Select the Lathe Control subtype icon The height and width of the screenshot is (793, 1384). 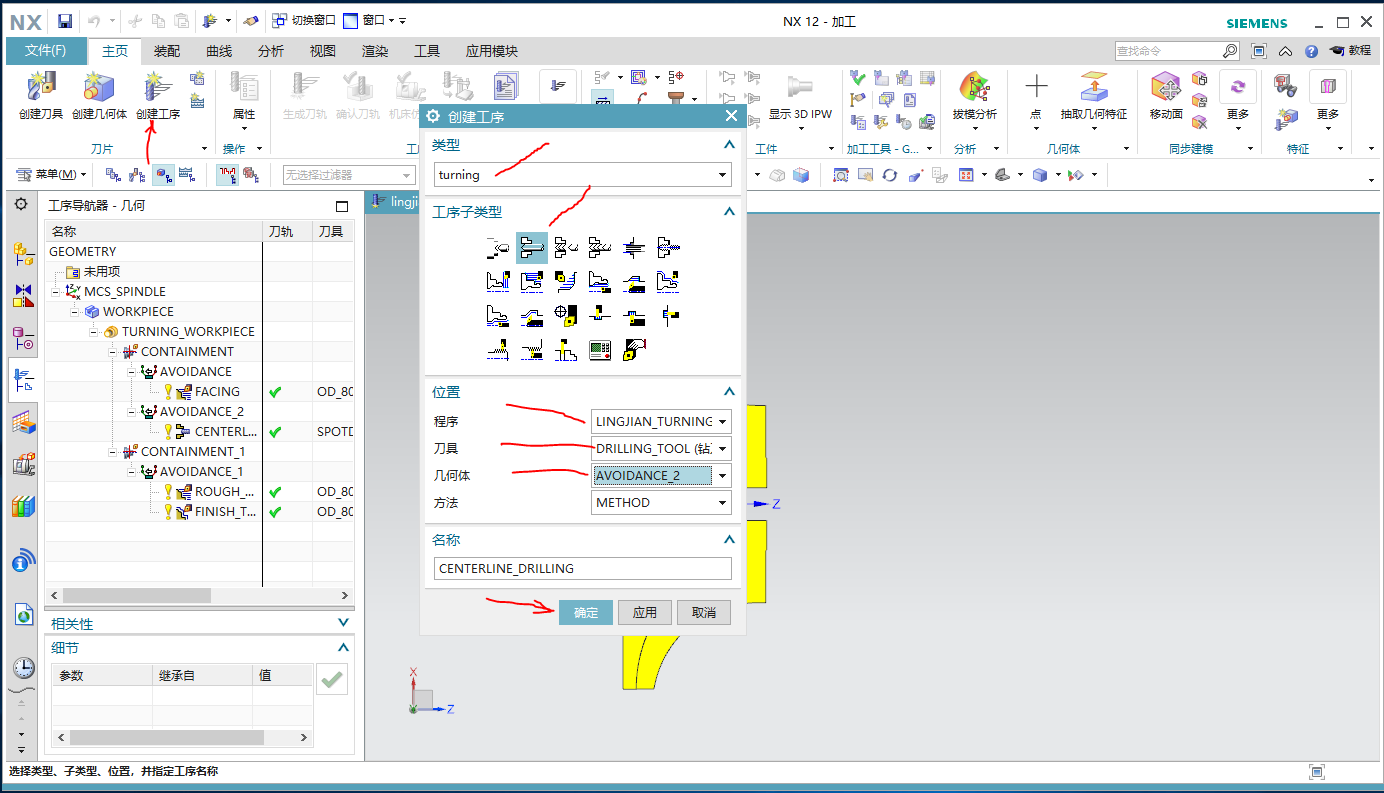[600, 350]
